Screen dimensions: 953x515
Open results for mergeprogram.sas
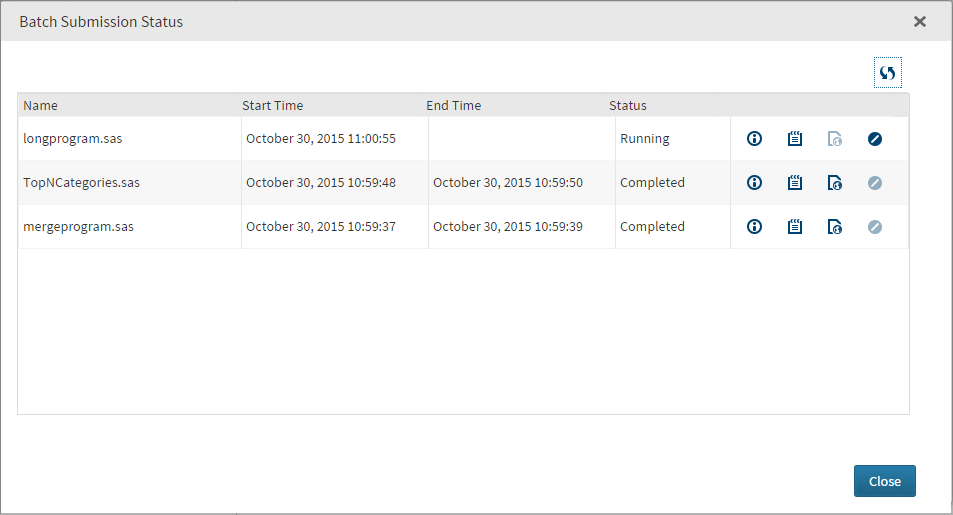coord(835,227)
